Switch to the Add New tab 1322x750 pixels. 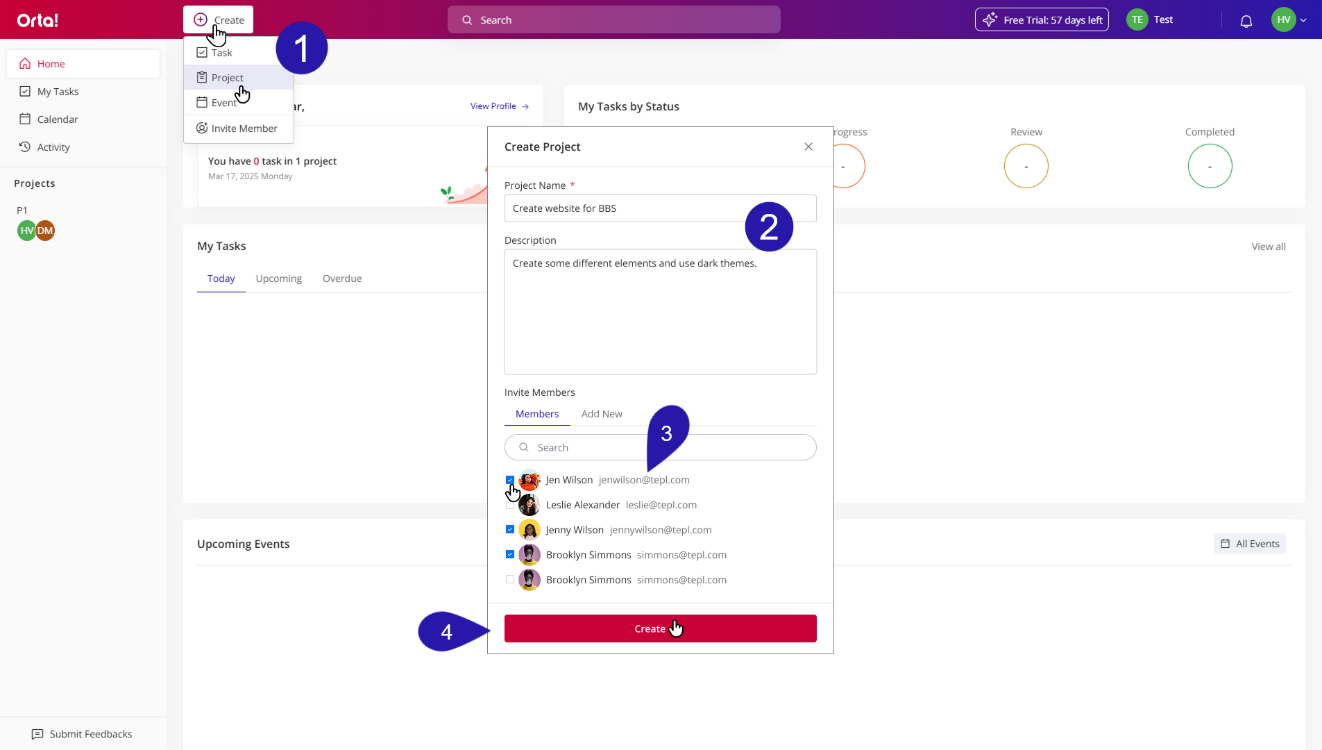tap(601, 414)
